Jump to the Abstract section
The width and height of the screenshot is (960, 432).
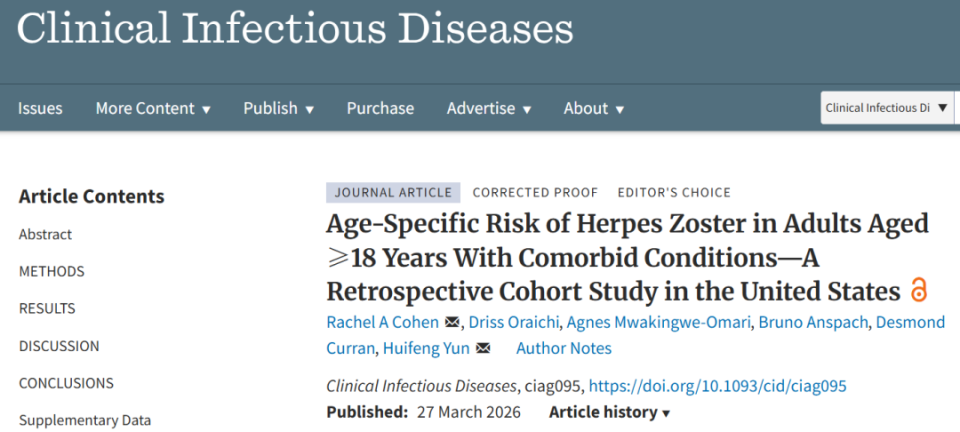[46, 234]
